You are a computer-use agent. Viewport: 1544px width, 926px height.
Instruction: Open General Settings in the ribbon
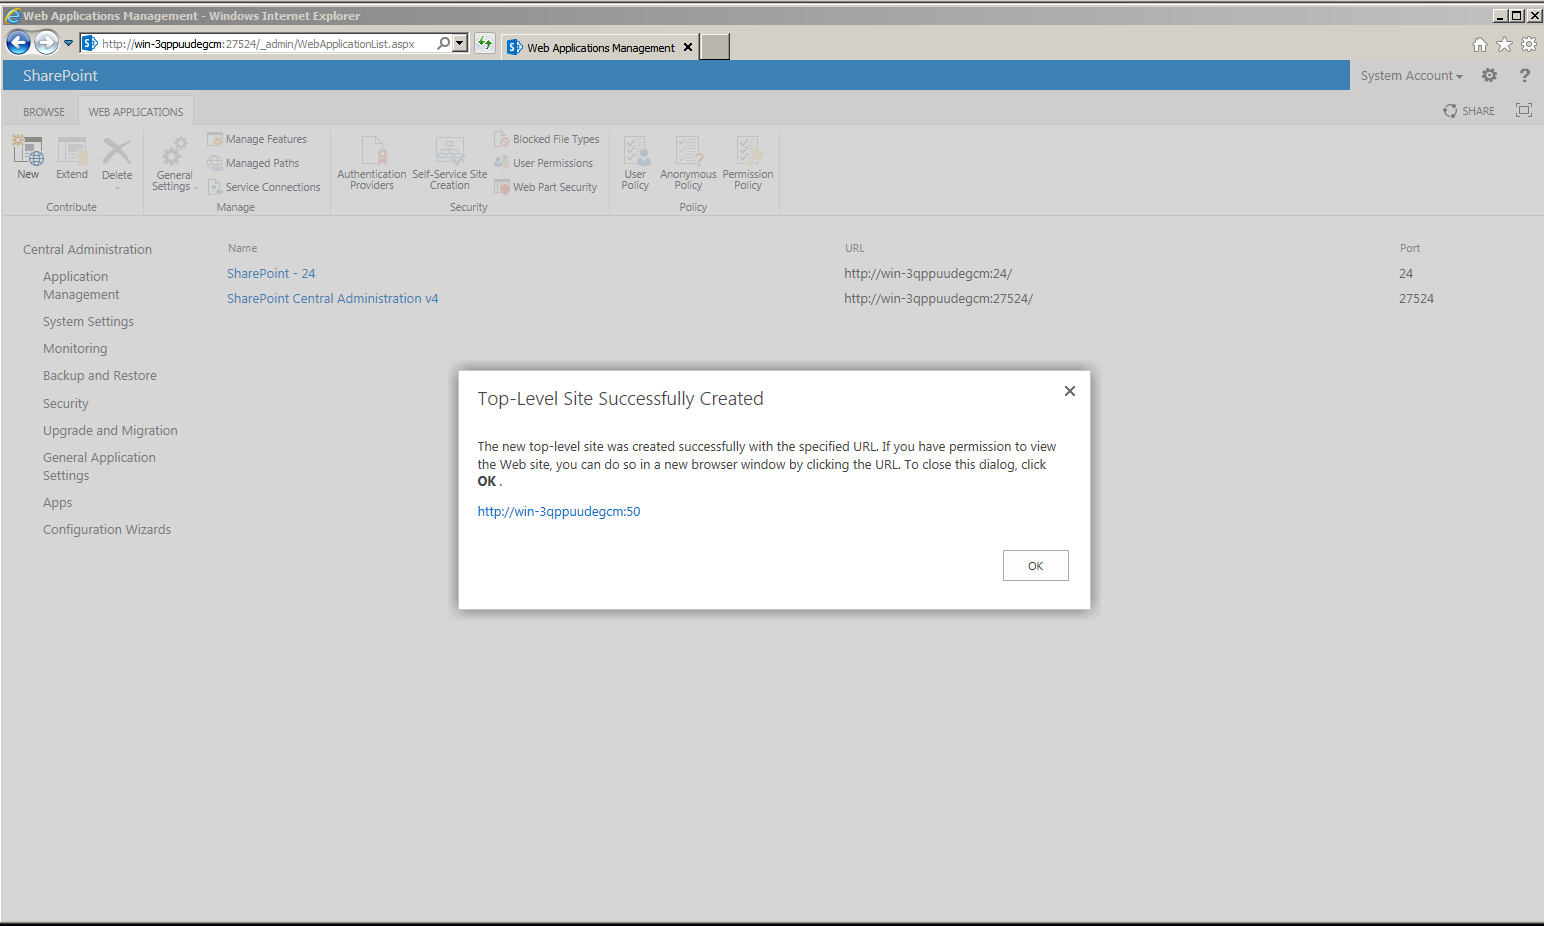174,164
